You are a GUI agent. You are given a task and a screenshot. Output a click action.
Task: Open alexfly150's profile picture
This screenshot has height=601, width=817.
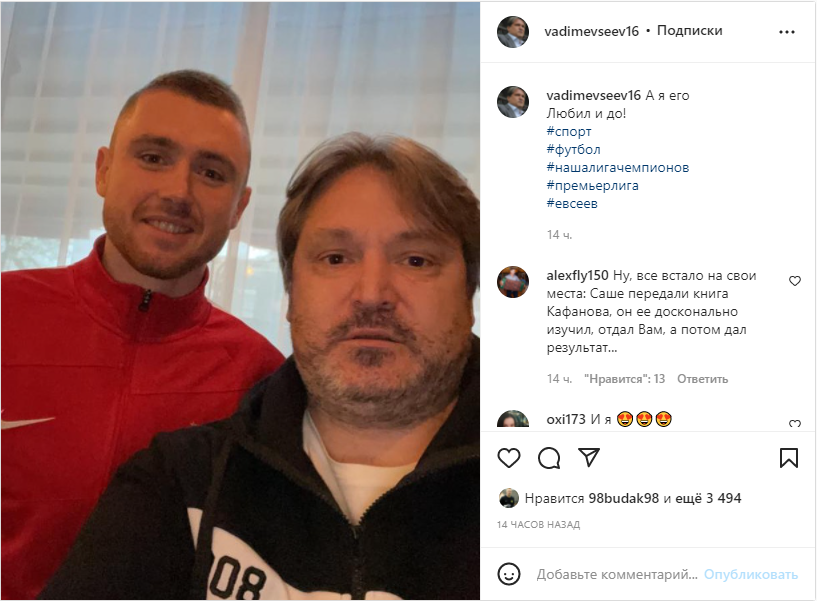[x=513, y=282]
